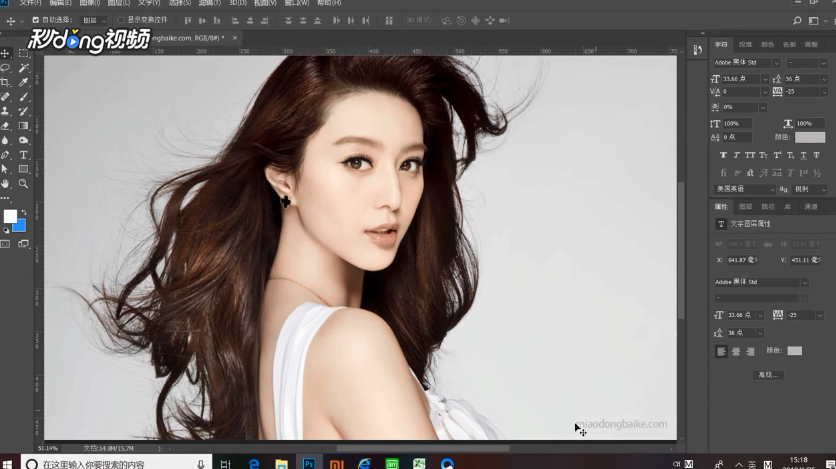Viewport: 836px width, 469px height.
Task: Open the 33.66 点 font size dropdown in Character panel
Action: point(765,79)
